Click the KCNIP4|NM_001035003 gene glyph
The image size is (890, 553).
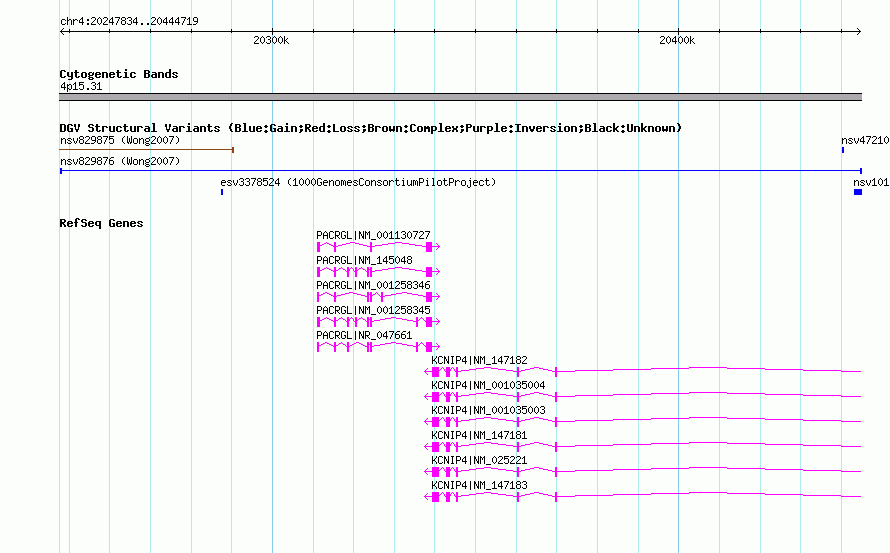coord(643,421)
